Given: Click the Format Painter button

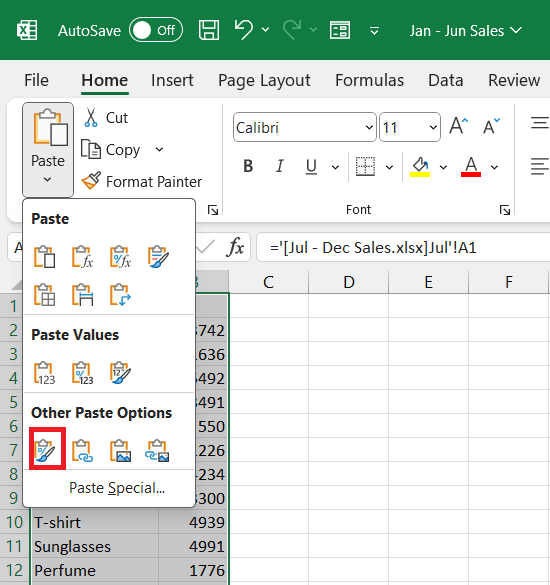Looking at the screenshot, I should click(x=142, y=181).
